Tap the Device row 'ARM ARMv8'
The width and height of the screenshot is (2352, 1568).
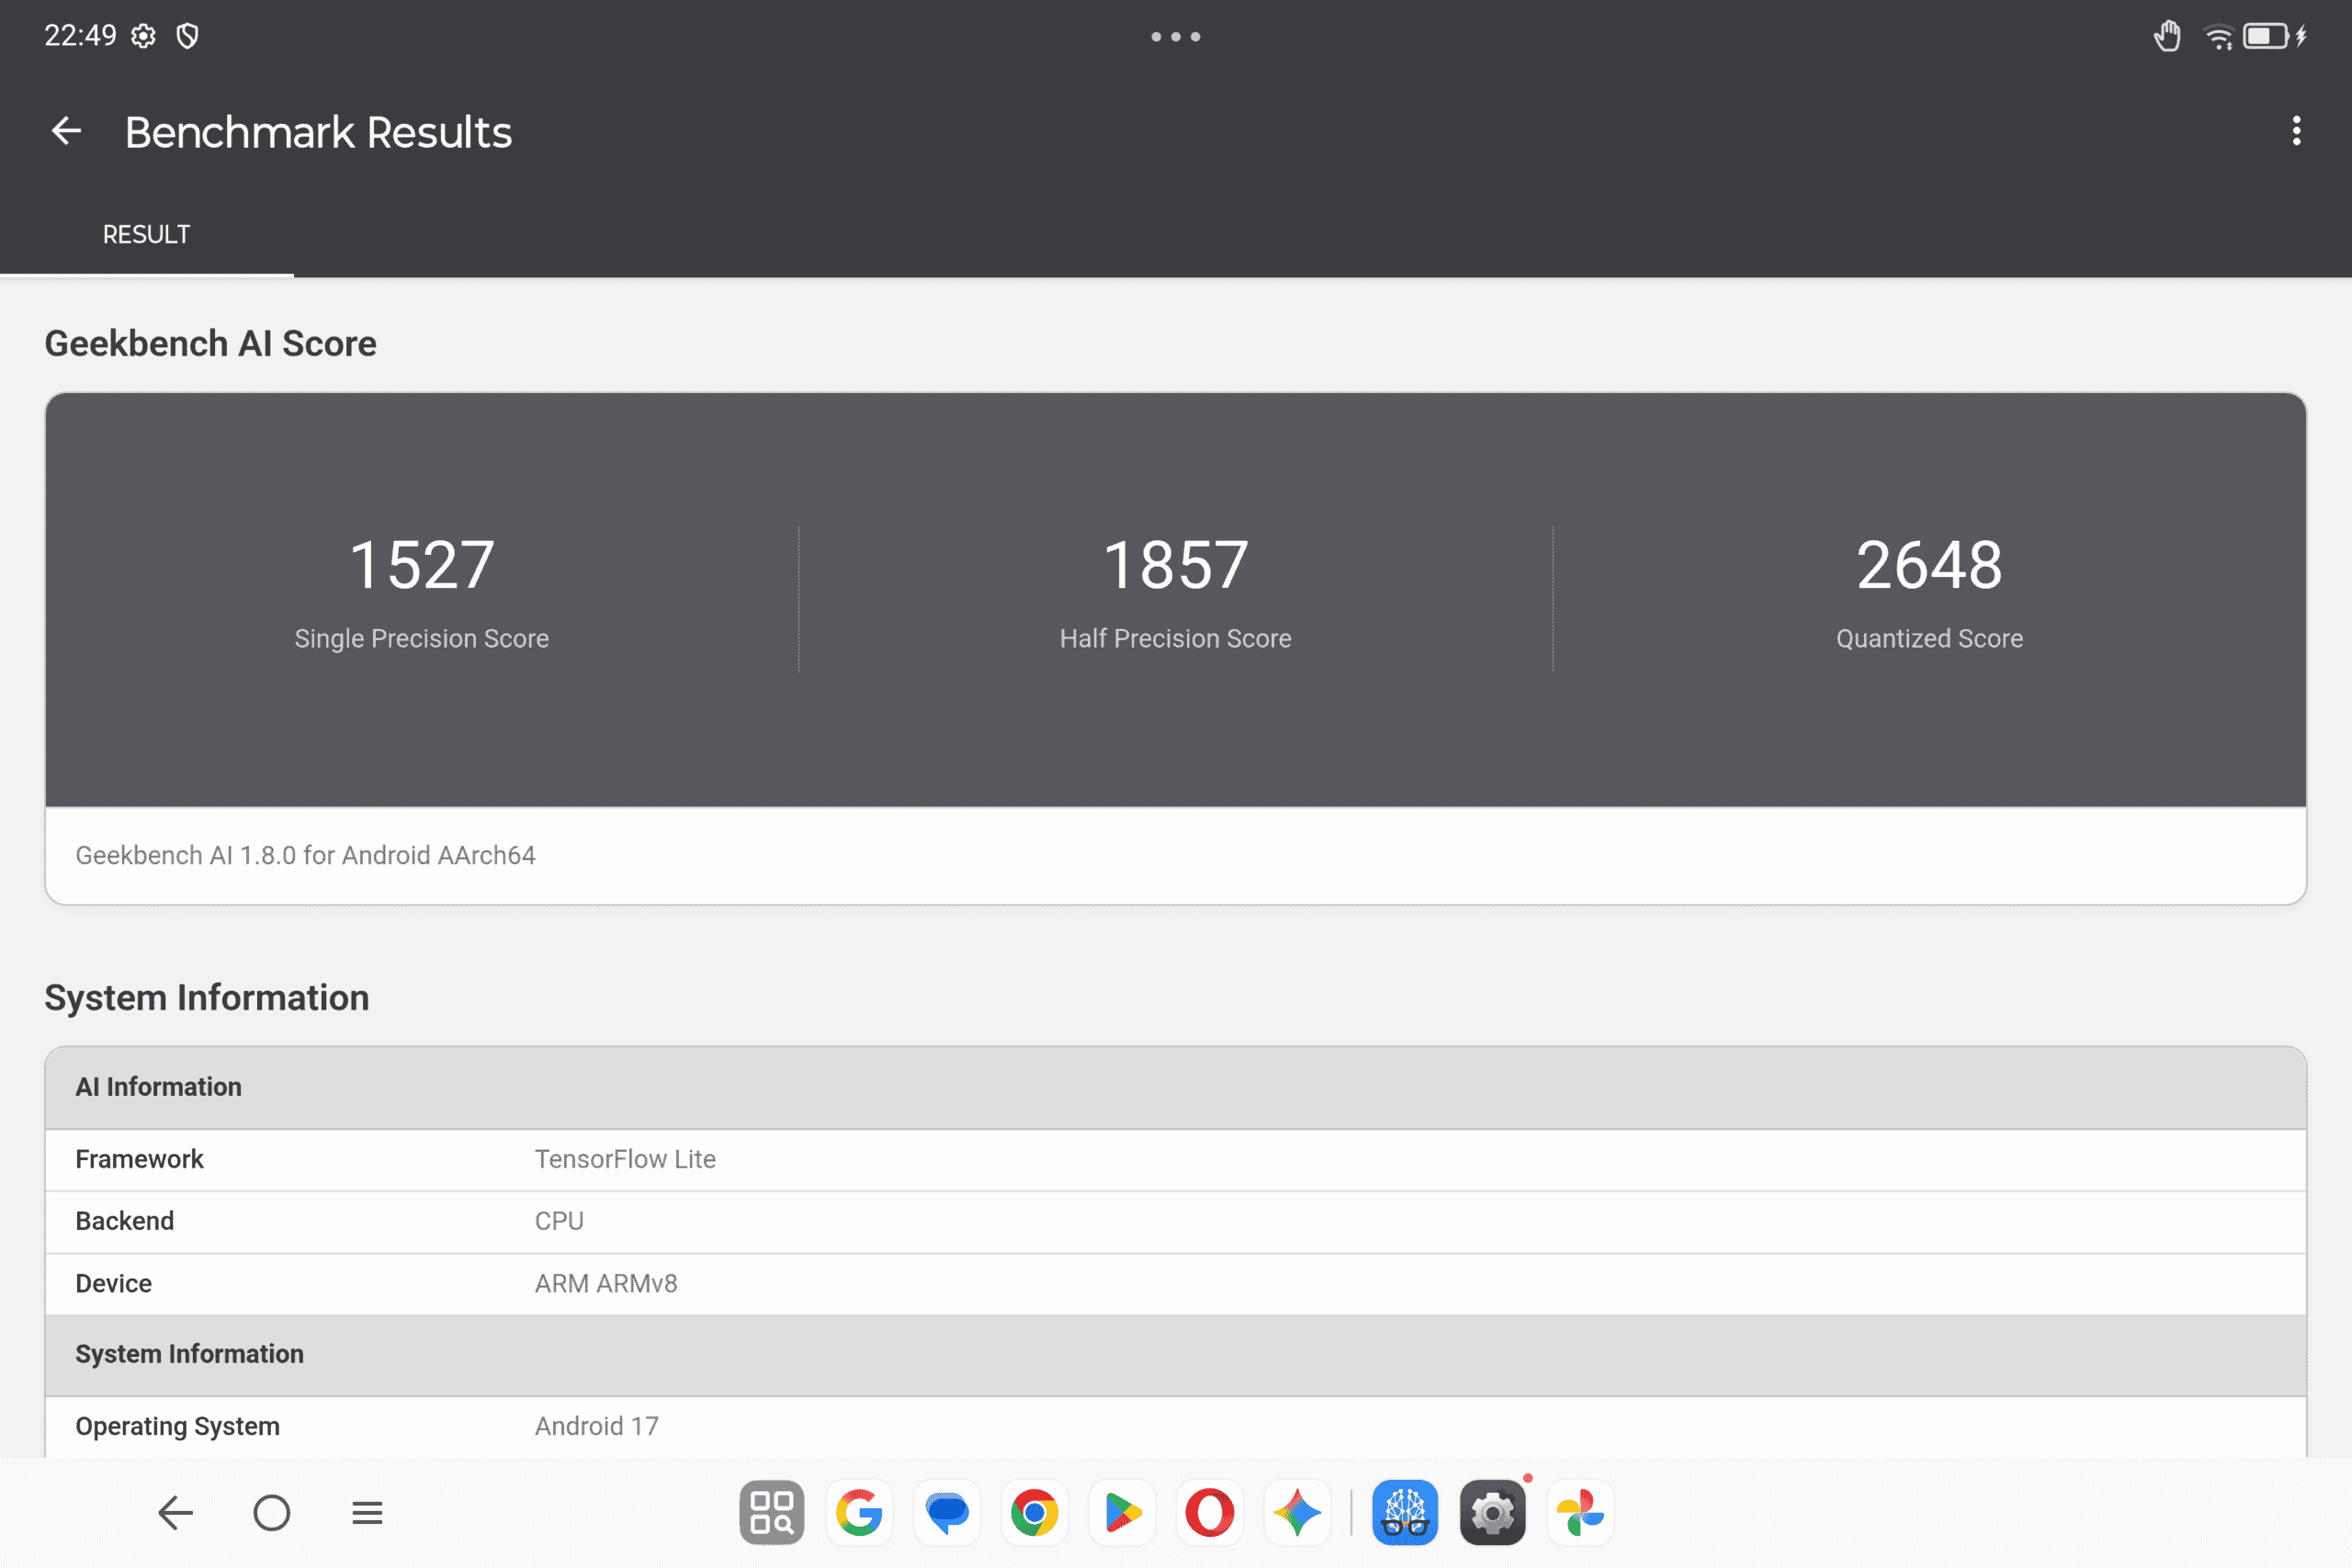click(x=1176, y=1283)
